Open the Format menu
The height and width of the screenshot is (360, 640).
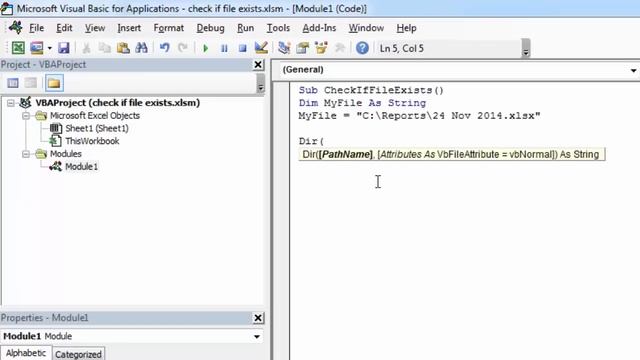click(169, 28)
